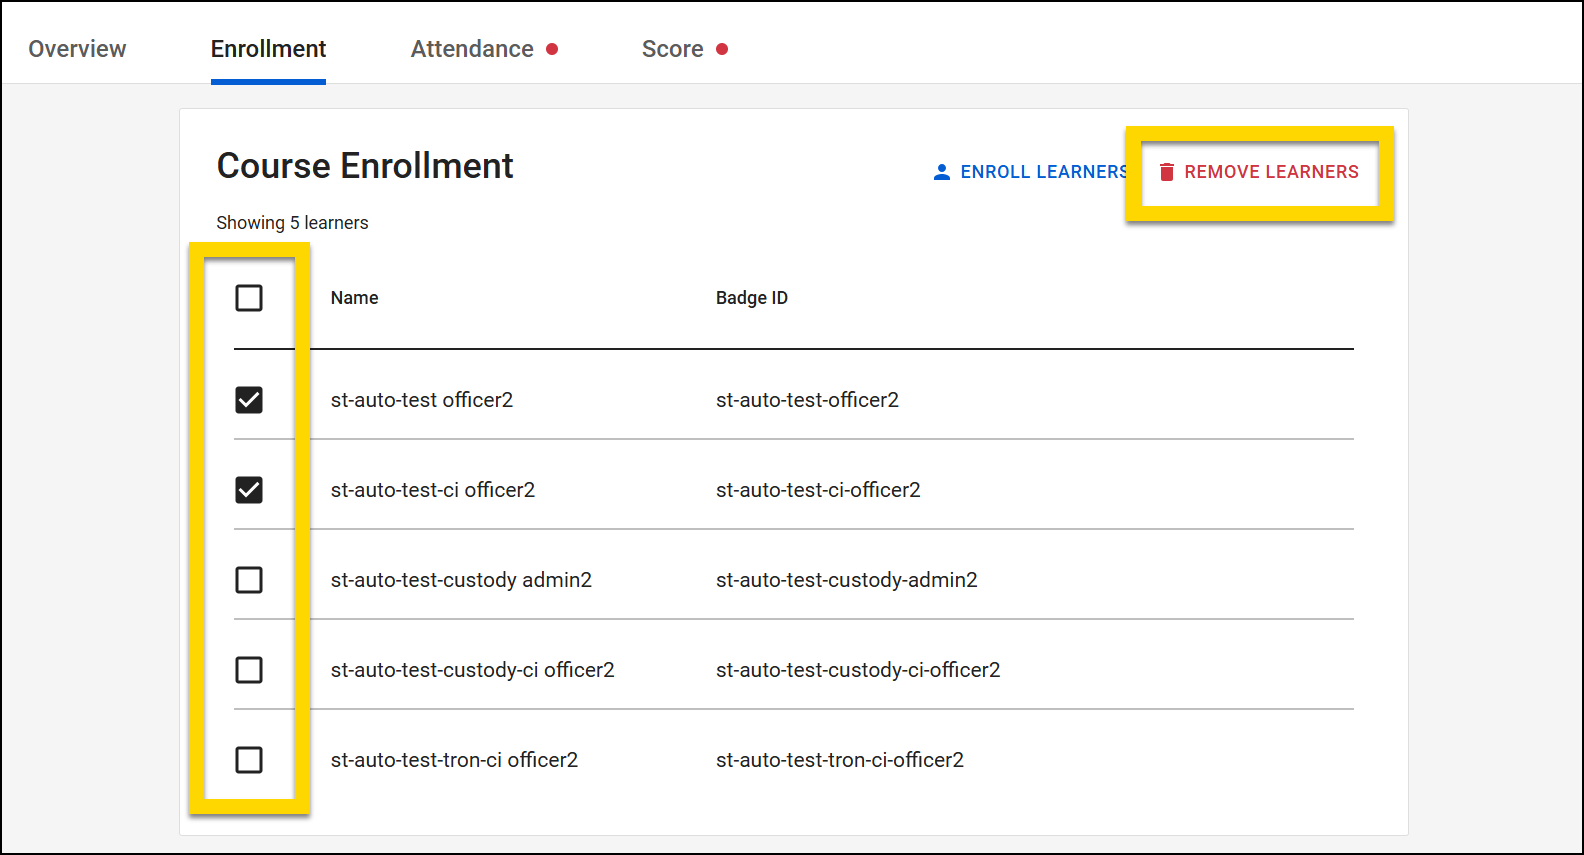Click the Name column header
This screenshot has height=855, width=1584.
354,298
